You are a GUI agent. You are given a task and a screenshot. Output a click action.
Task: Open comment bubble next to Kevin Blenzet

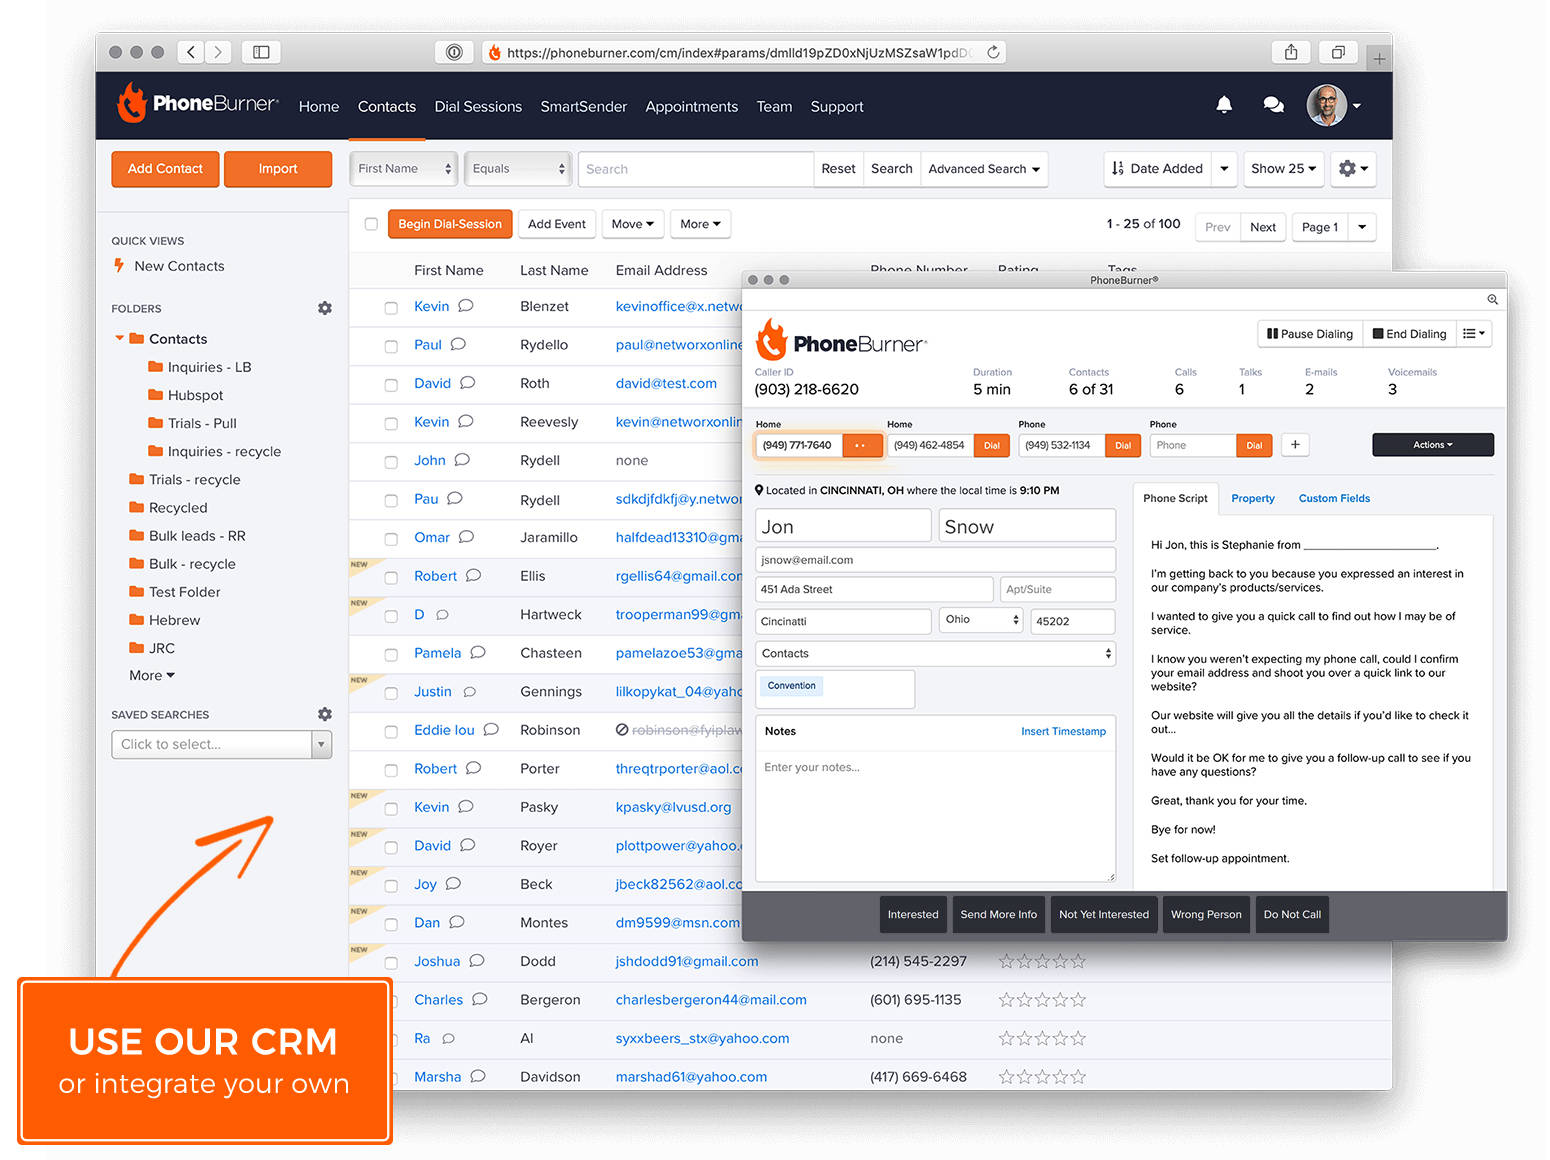coord(466,306)
